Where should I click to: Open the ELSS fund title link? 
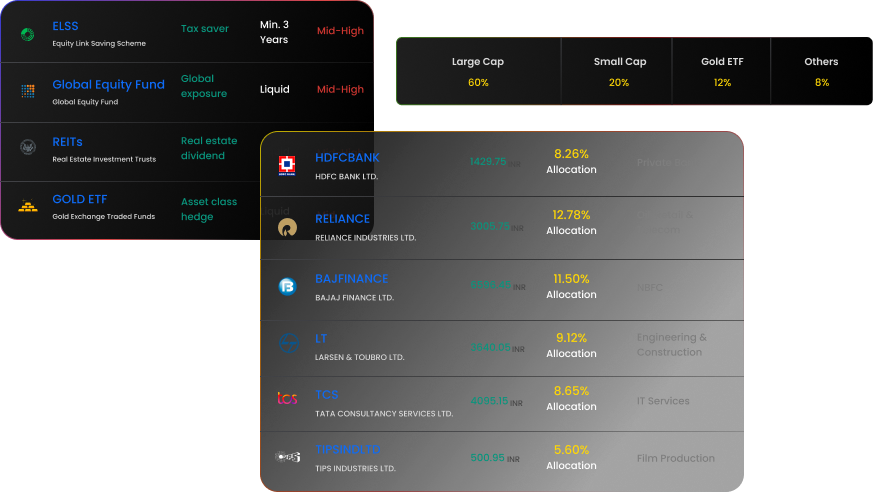(x=65, y=26)
